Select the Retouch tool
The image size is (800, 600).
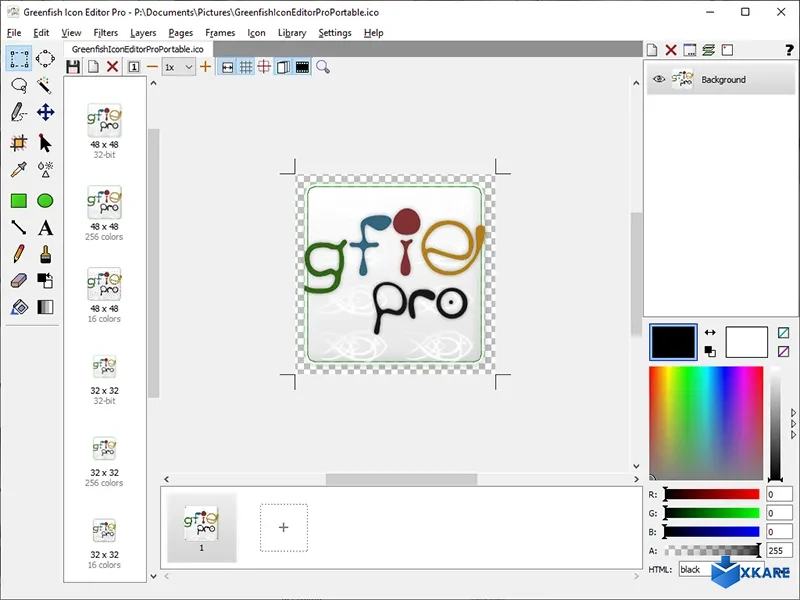pyautogui.click(x=45, y=169)
